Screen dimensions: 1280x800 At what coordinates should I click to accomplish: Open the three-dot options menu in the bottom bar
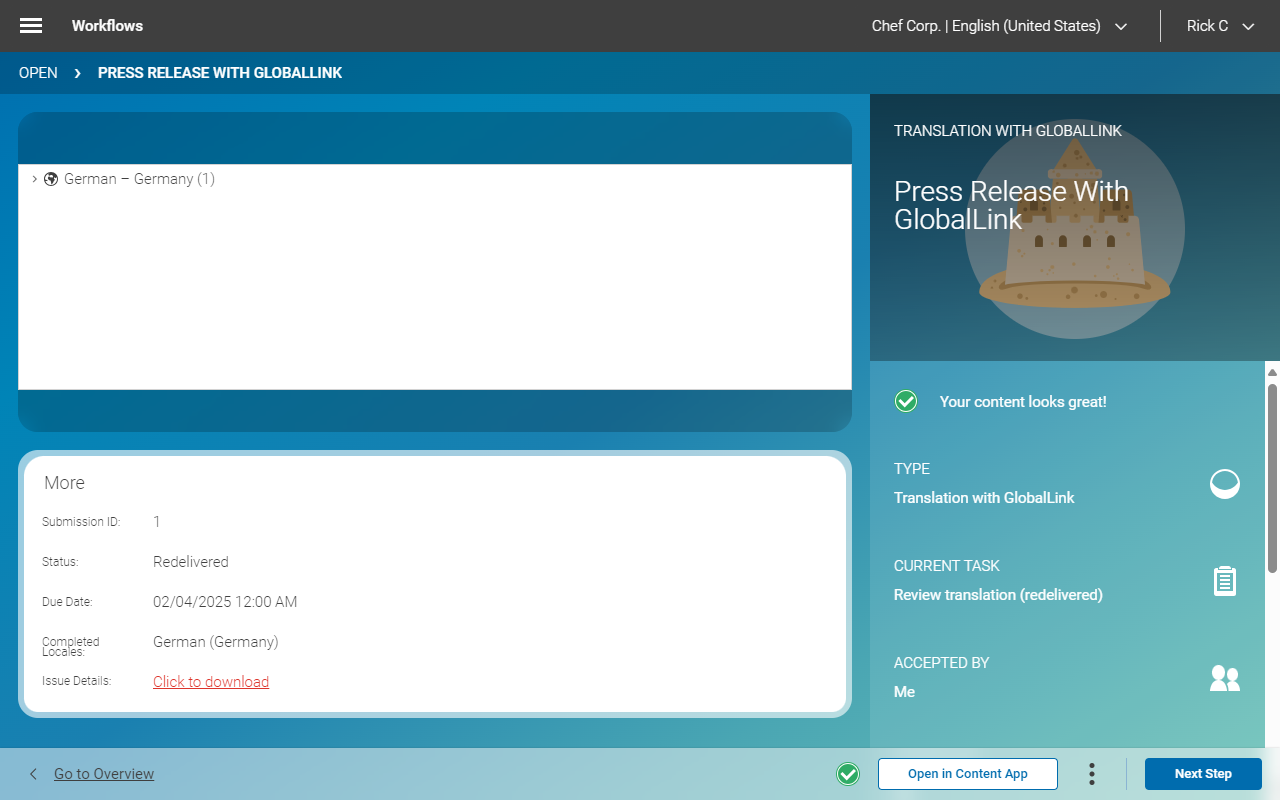pyautogui.click(x=1092, y=773)
